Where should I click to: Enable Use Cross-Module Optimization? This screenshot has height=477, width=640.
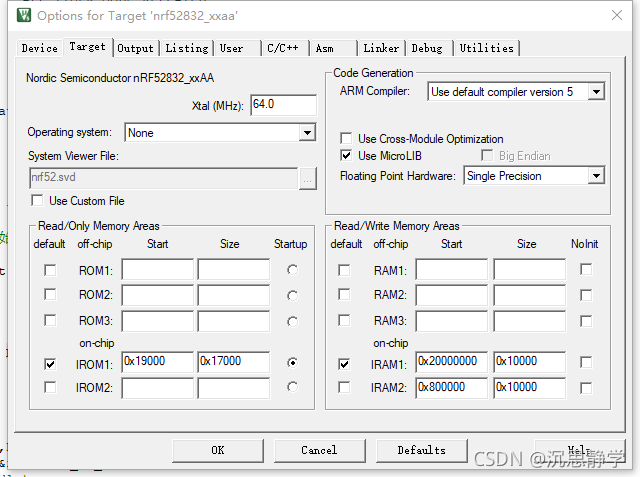[x=346, y=138]
